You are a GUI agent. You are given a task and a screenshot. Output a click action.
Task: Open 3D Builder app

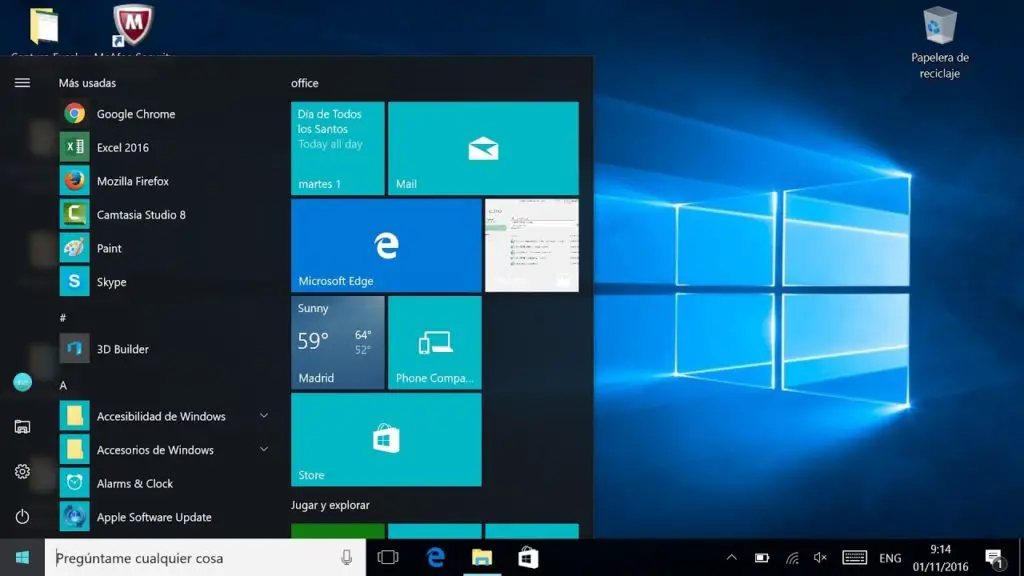122,349
